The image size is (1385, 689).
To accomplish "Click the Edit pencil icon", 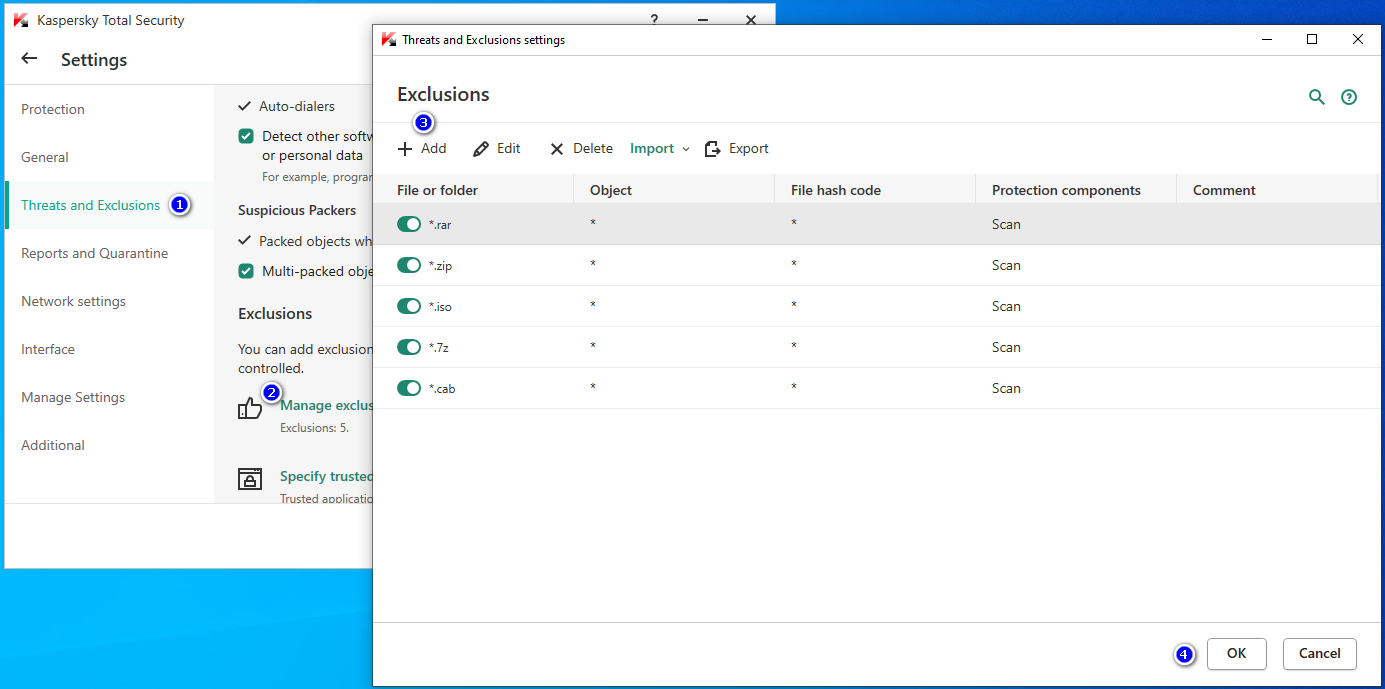I will [481, 149].
